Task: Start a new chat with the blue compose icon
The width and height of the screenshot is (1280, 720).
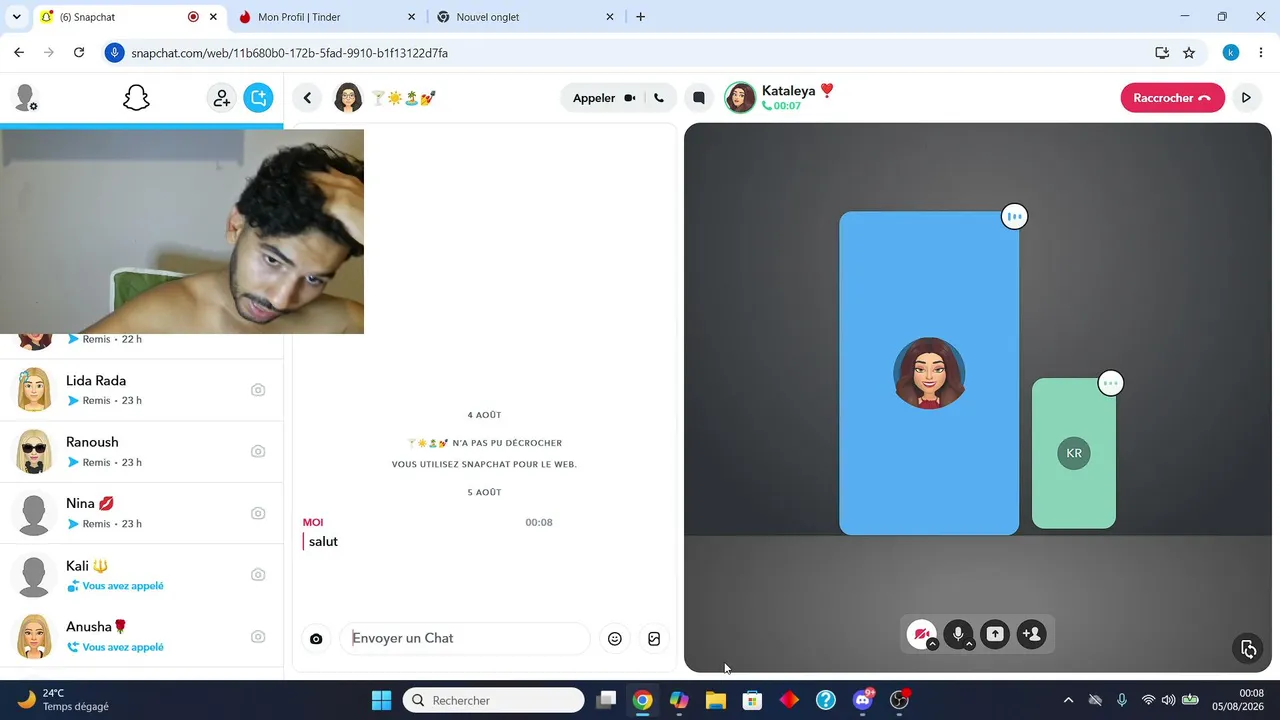Action: pyautogui.click(x=258, y=98)
